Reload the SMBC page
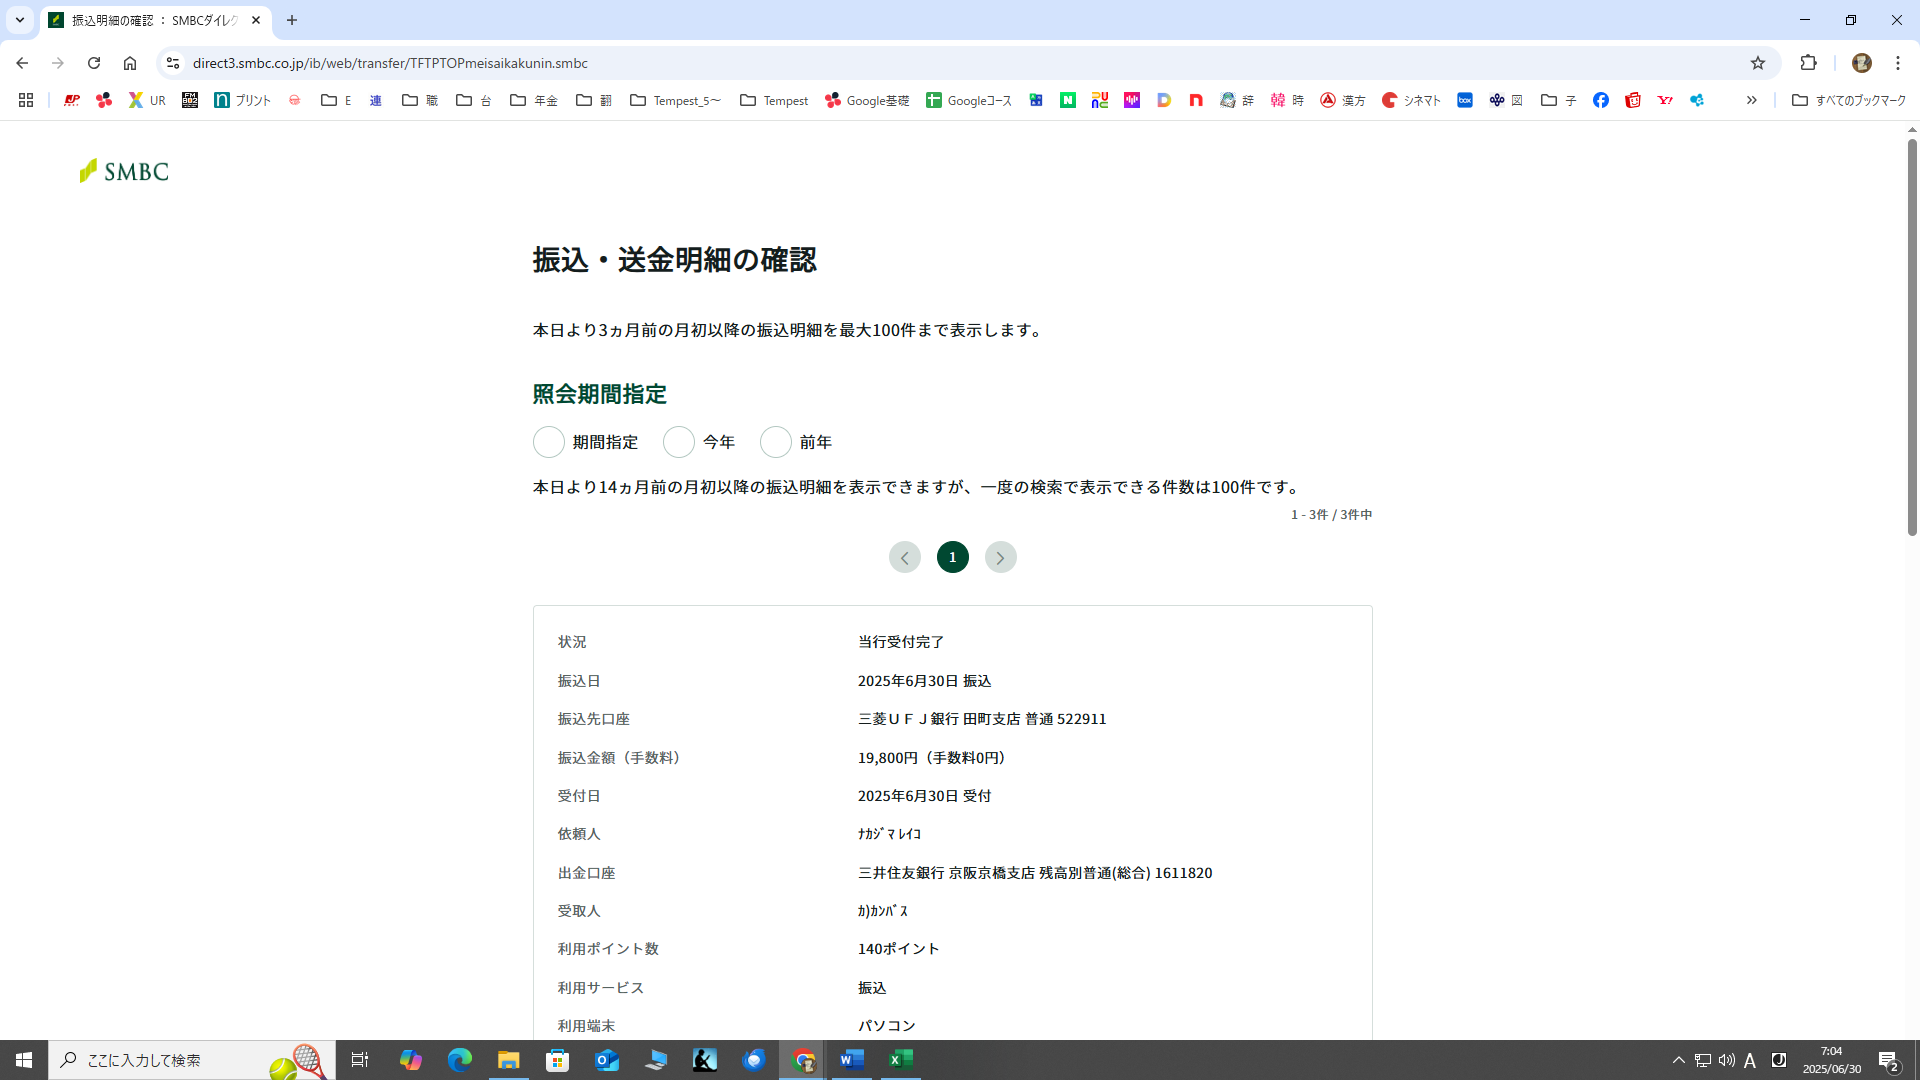This screenshot has height=1080, width=1920. (94, 63)
